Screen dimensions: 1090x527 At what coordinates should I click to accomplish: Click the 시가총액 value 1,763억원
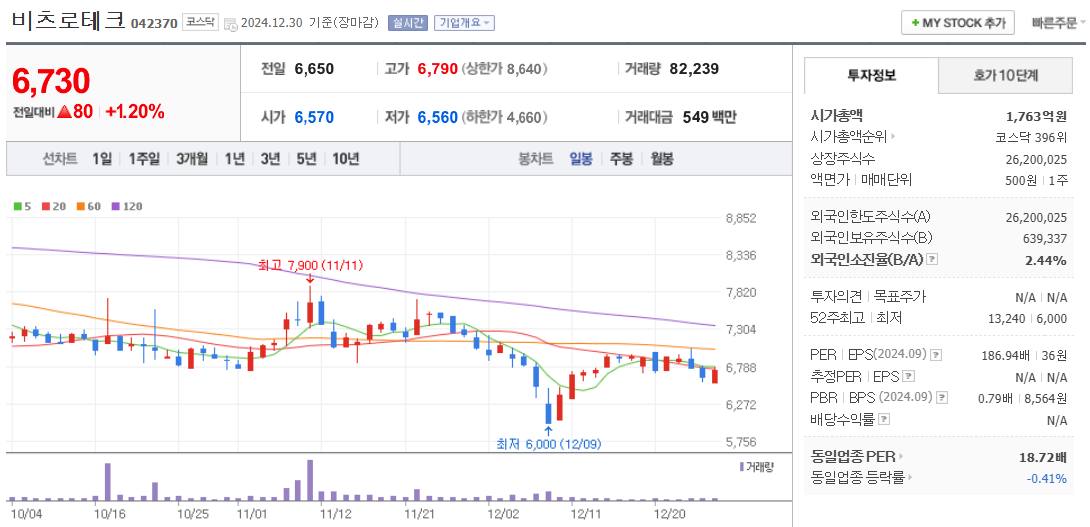click(1036, 115)
